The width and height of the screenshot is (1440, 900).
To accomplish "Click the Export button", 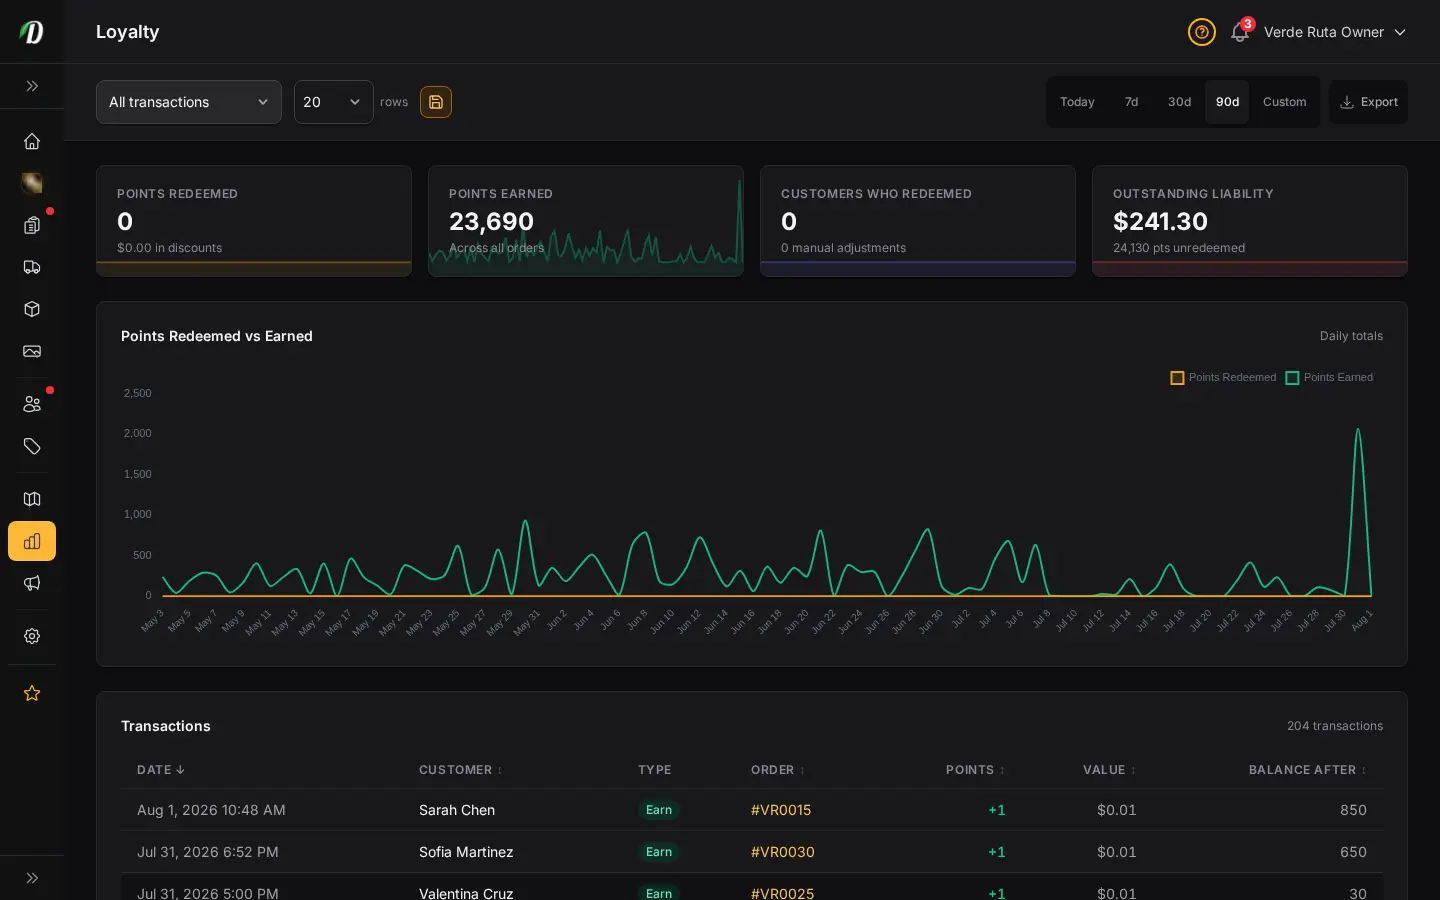I will tap(1368, 102).
